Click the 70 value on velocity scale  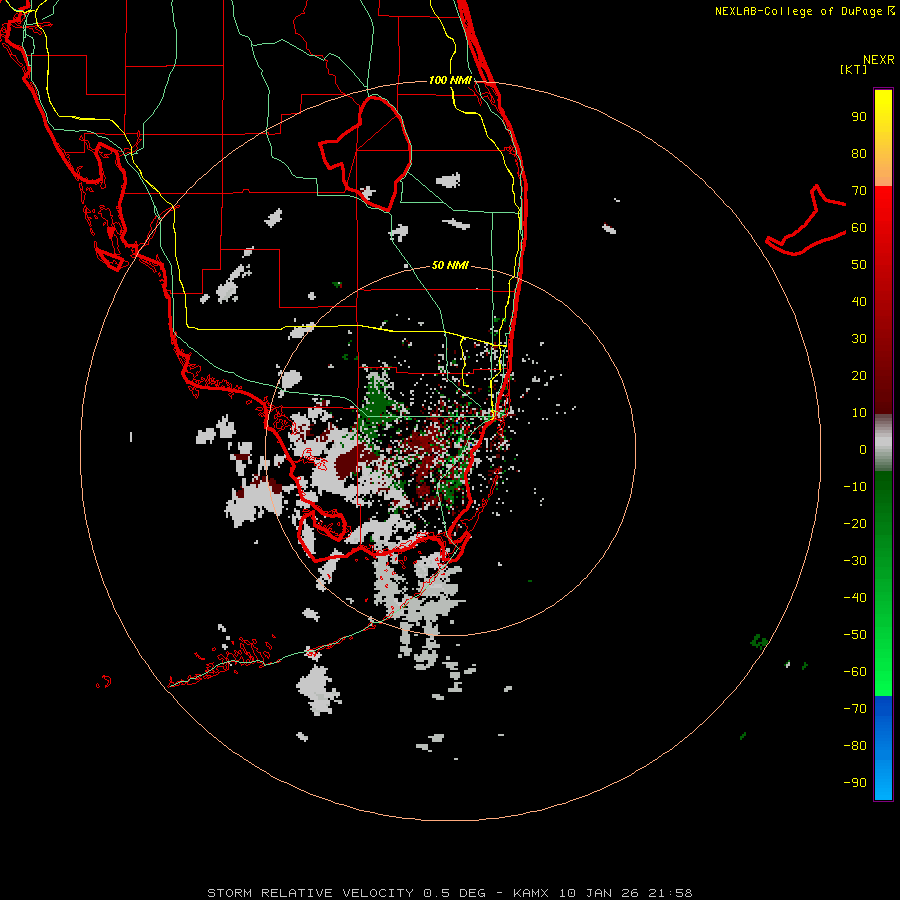coord(859,191)
